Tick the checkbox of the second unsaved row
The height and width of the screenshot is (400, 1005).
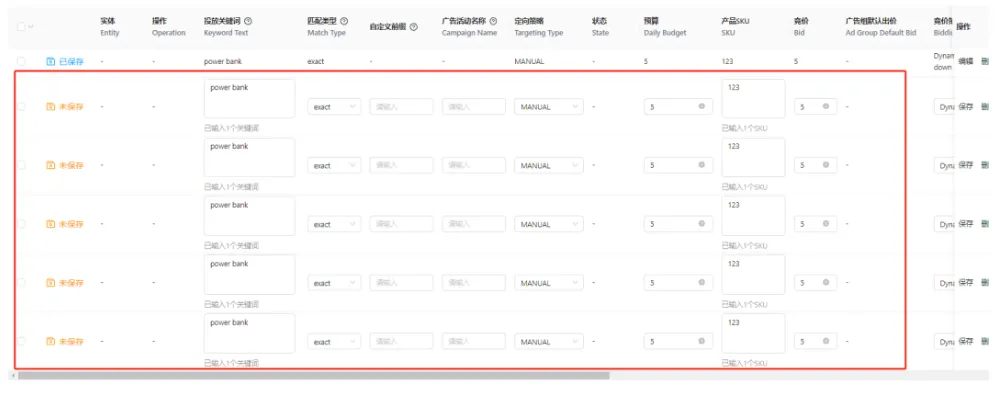click(x=21, y=165)
